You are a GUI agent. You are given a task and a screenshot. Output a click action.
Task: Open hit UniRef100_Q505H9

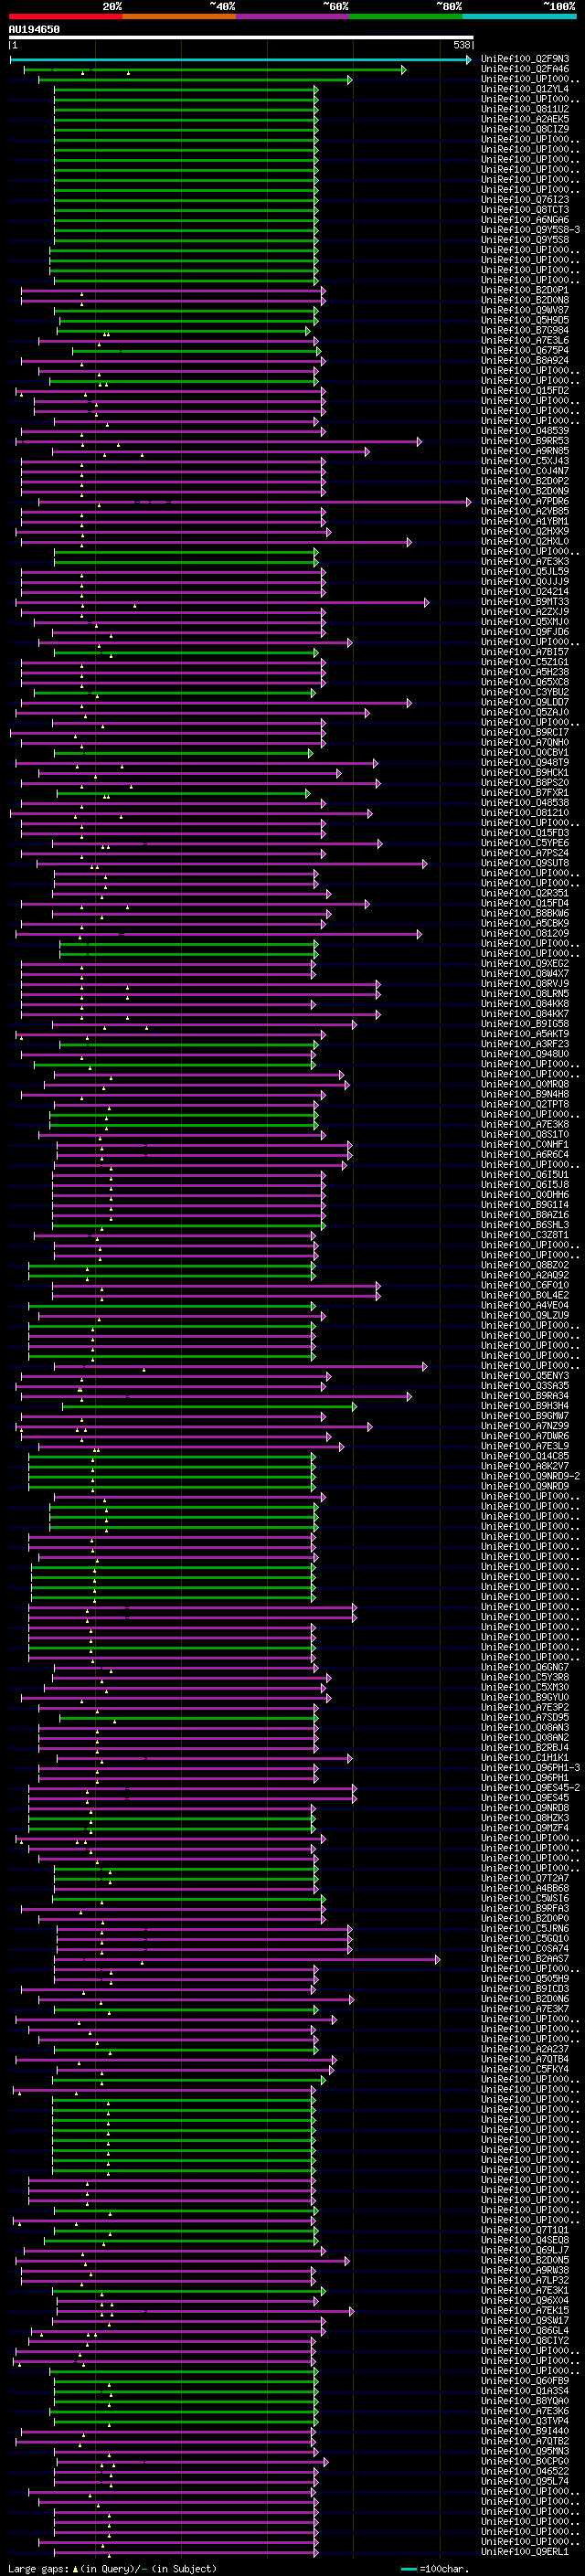click(525, 1979)
